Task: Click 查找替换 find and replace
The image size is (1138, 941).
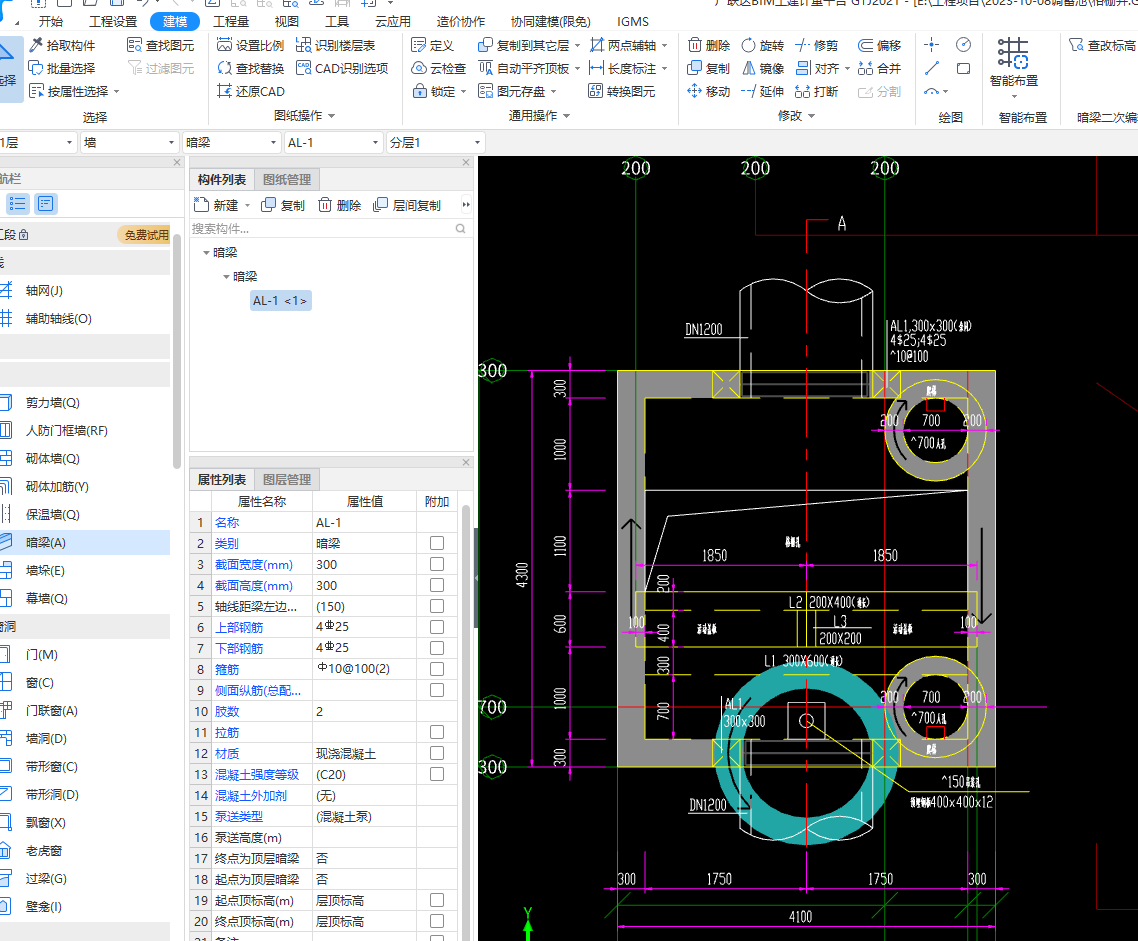Action: [250, 68]
